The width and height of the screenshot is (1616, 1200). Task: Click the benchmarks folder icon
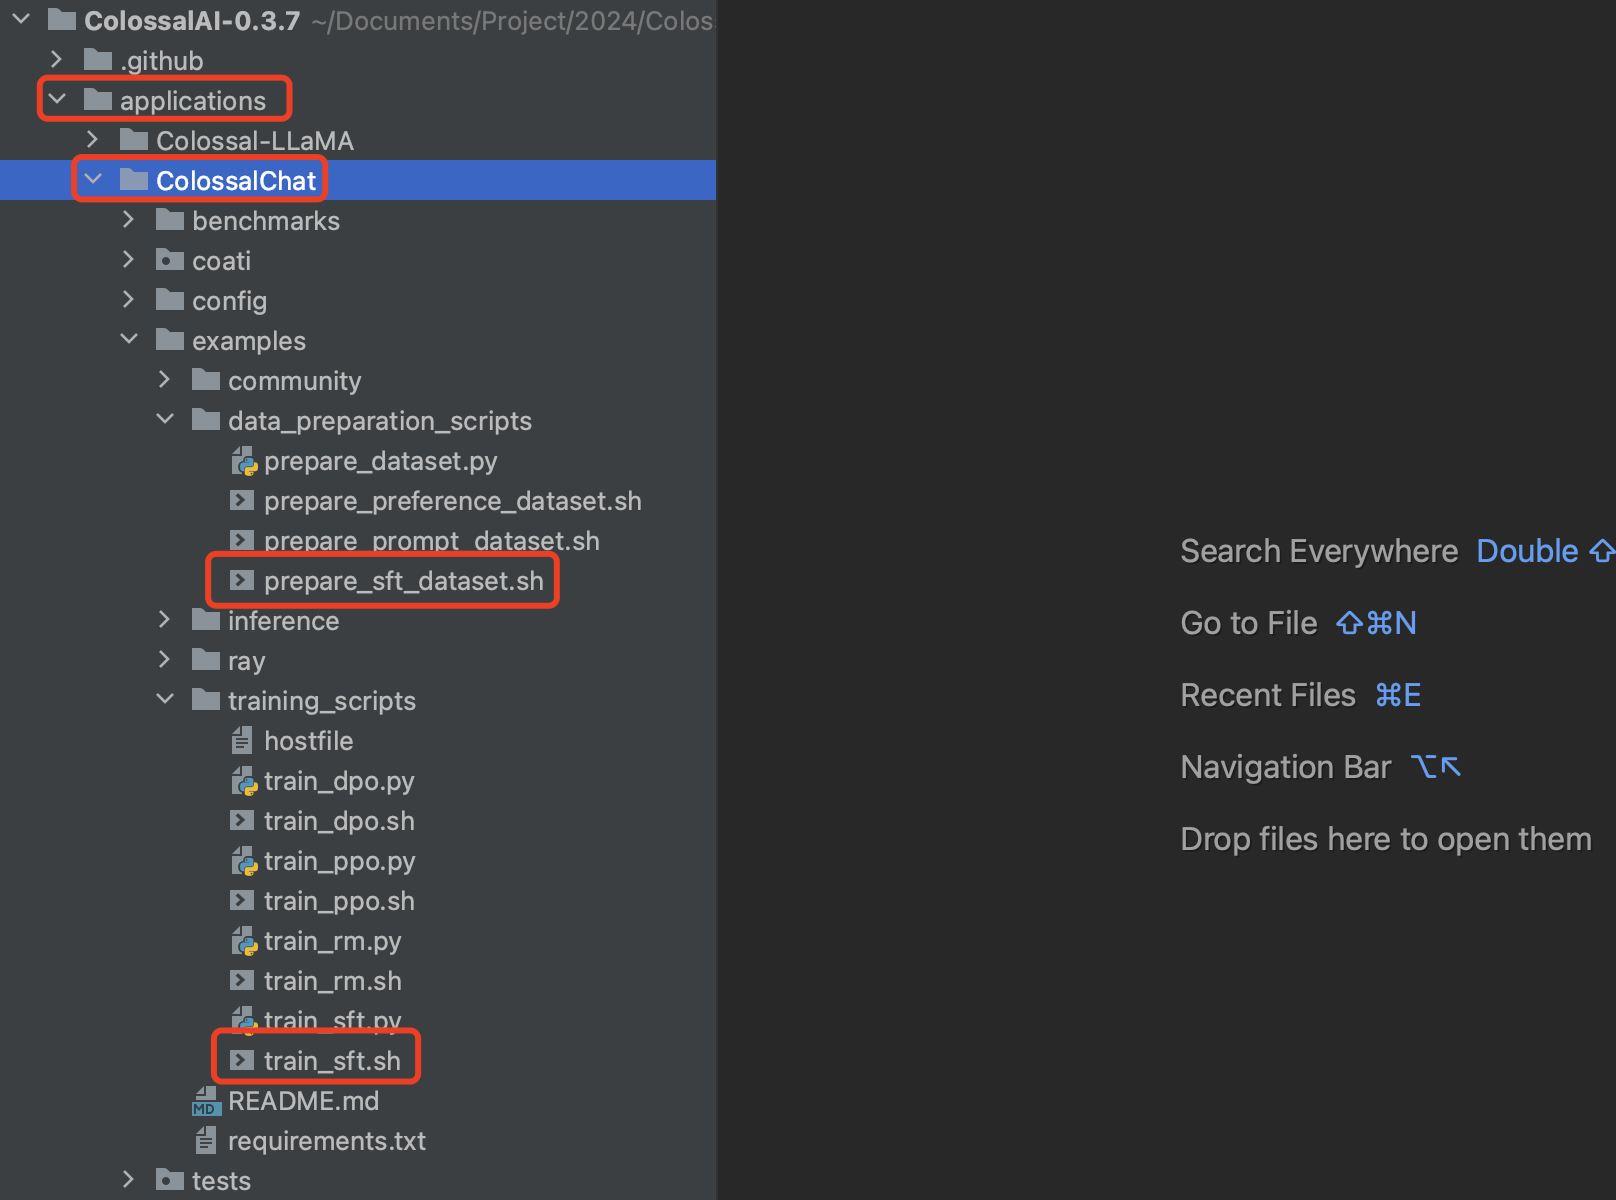point(170,219)
